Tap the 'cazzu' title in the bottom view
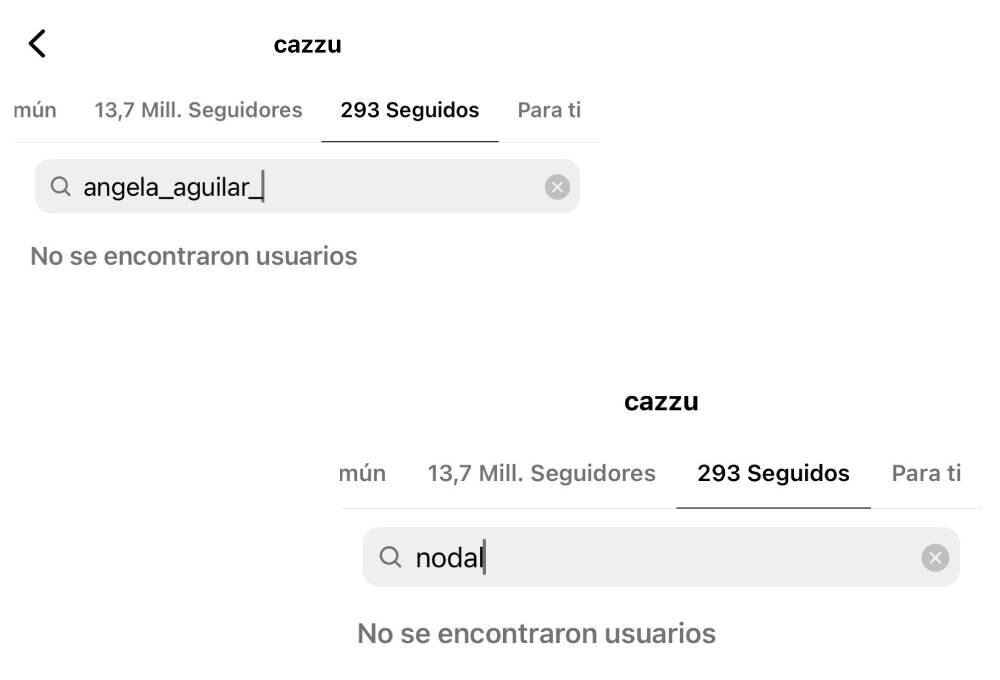The height and width of the screenshot is (680, 1000). tap(662, 402)
